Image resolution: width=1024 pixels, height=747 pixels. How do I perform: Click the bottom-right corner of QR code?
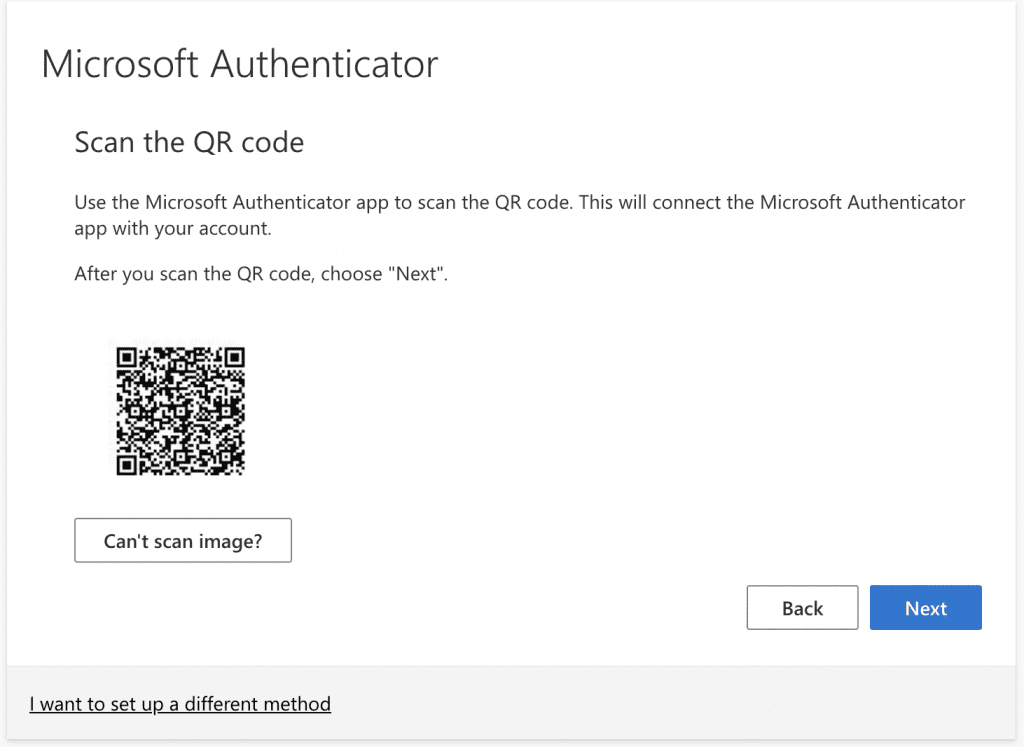point(242,472)
